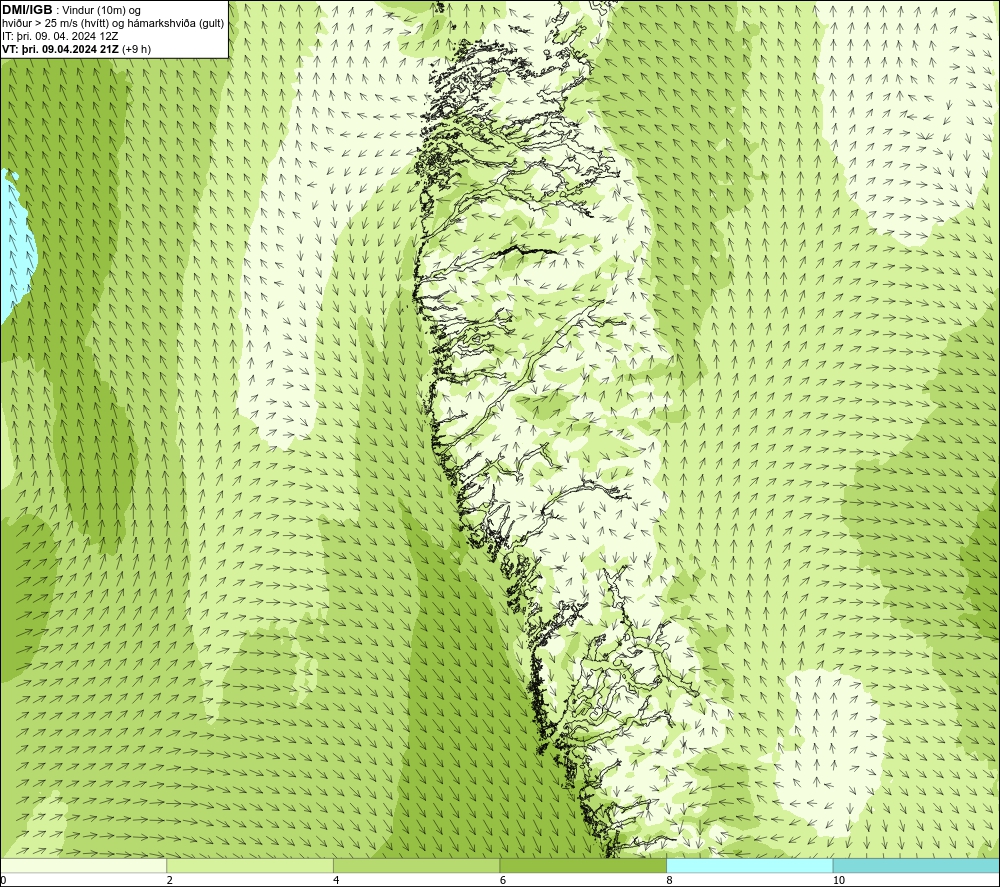Click the colorbar tick label "6"
Screen dimensions: 1000x887
click(x=503, y=880)
